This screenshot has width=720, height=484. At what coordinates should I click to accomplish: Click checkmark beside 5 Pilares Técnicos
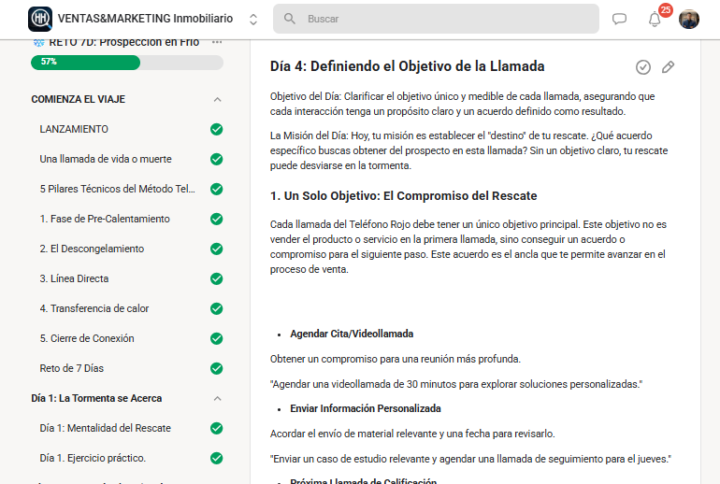tap(217, 189)
